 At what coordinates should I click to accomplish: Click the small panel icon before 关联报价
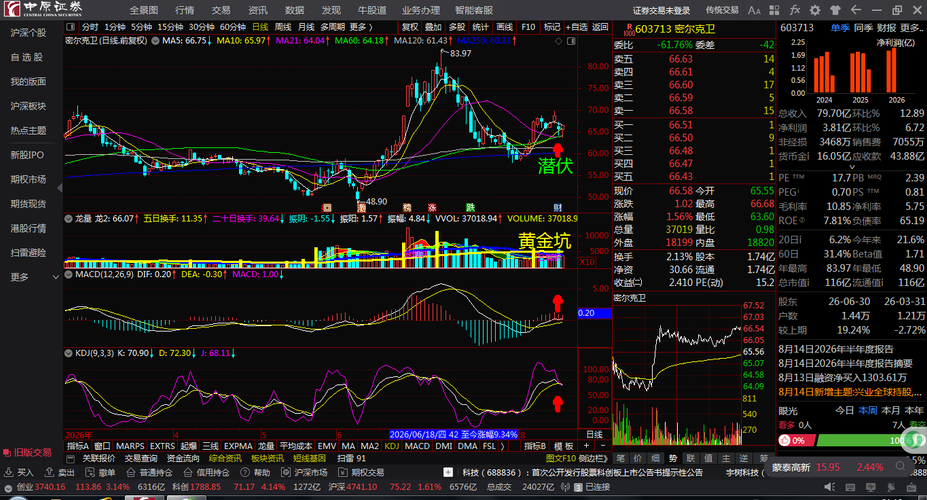click(x=70, y=459)
